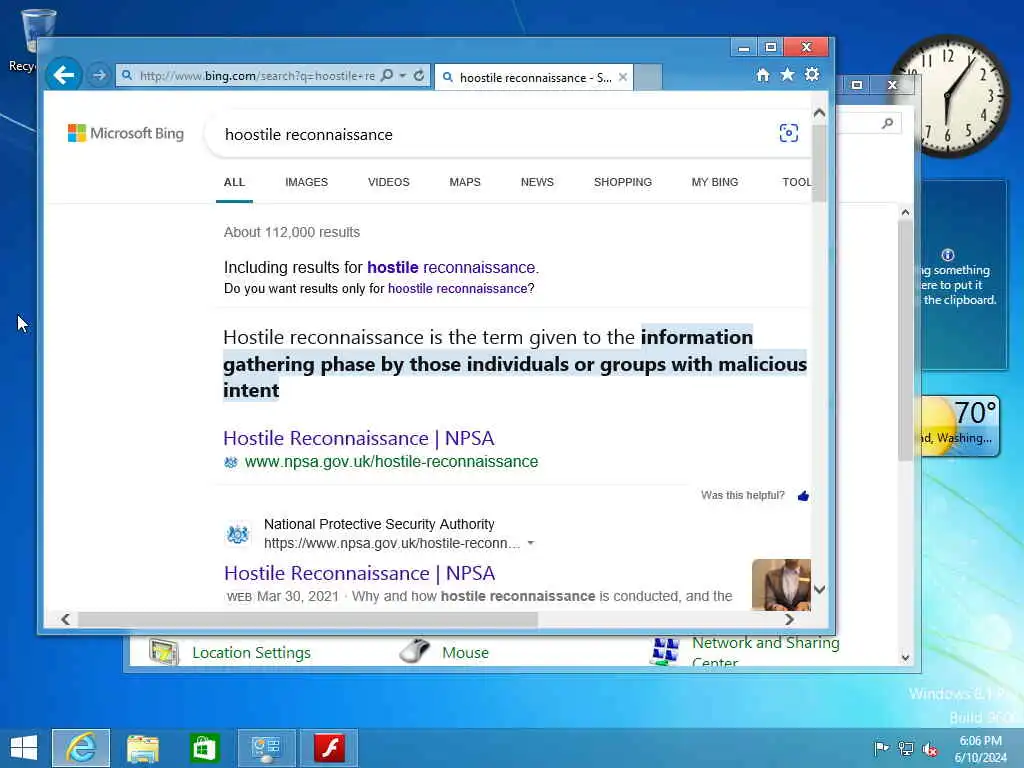Click the forward navigation arrow
The height and width of the screenshot is (768, 1024).
(x=99, y=76)
